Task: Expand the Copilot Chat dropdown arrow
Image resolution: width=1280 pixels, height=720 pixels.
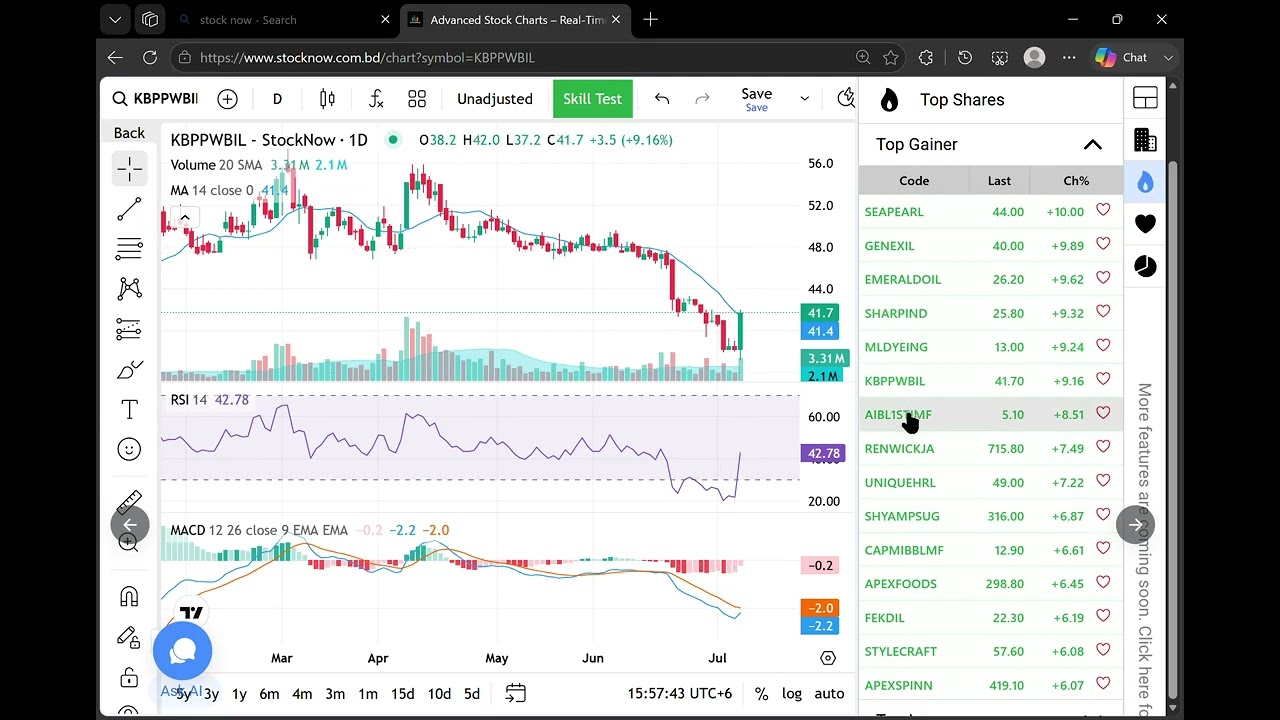Action: click(1167, 58)
